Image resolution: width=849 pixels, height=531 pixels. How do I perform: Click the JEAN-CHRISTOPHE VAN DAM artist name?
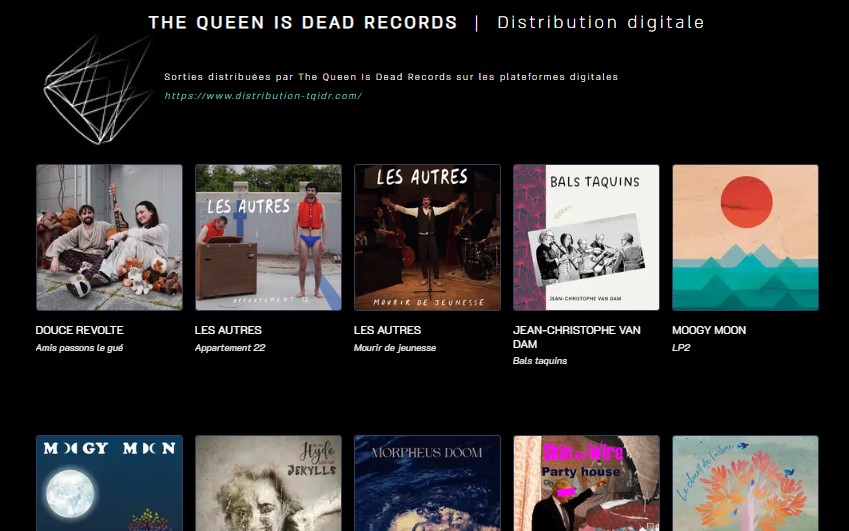[x=577, y=337]
